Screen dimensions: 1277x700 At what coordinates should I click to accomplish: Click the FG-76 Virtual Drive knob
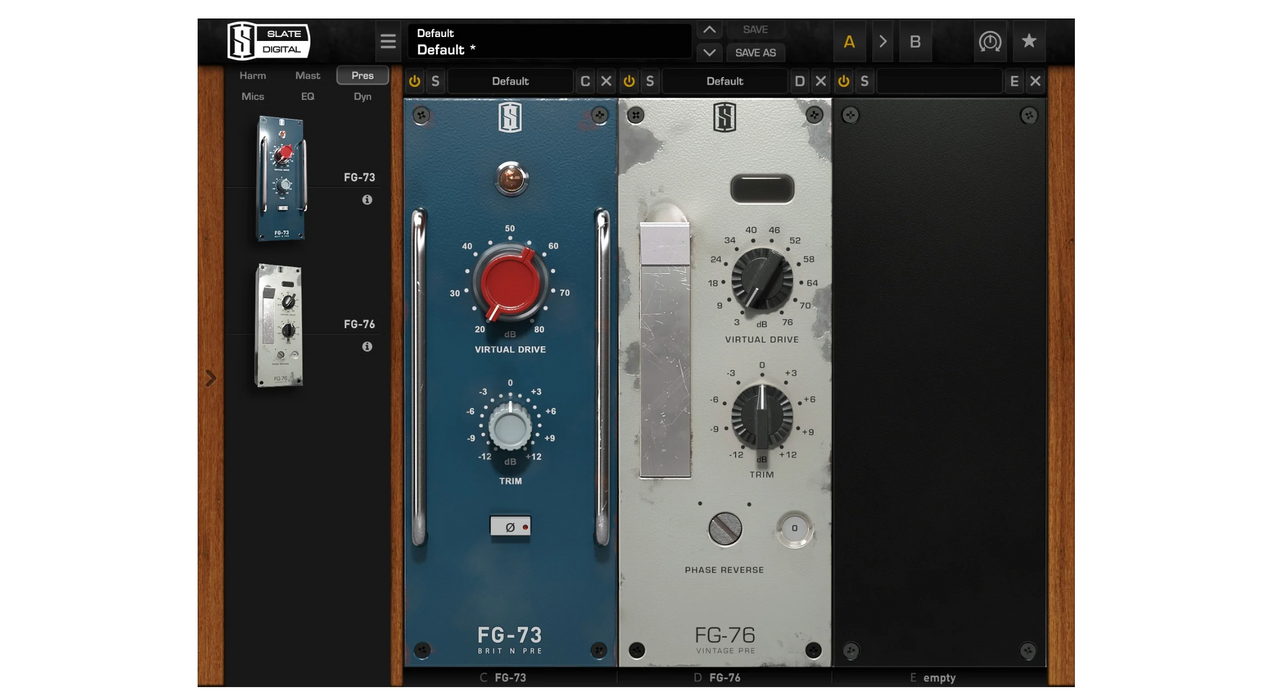(x=762, y=279)
